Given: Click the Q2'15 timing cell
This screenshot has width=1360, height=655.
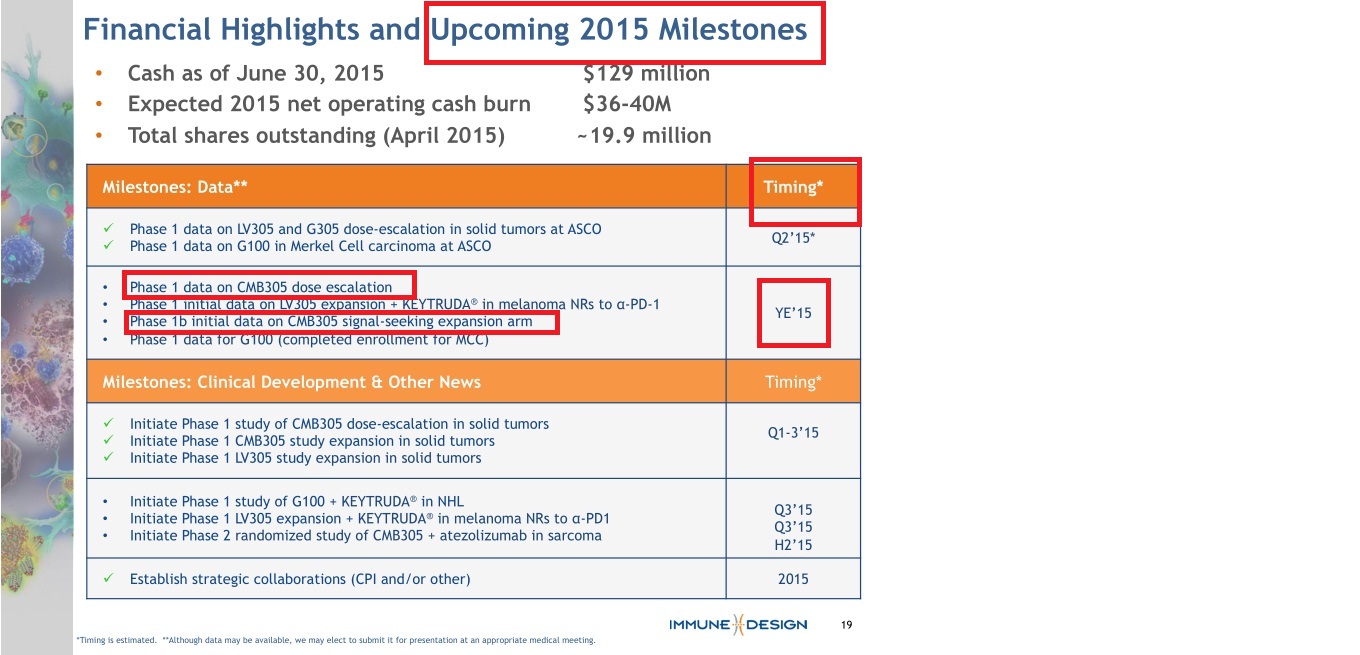Looking at the screenshot, I should coord(793,237).
